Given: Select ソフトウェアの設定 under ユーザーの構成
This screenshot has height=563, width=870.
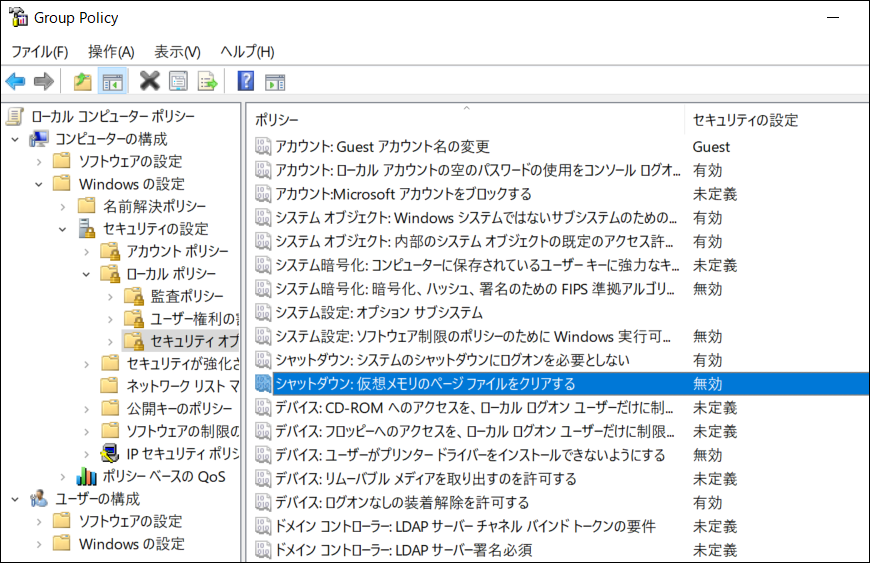Looking at the screenshot, I should pos(130,521).
